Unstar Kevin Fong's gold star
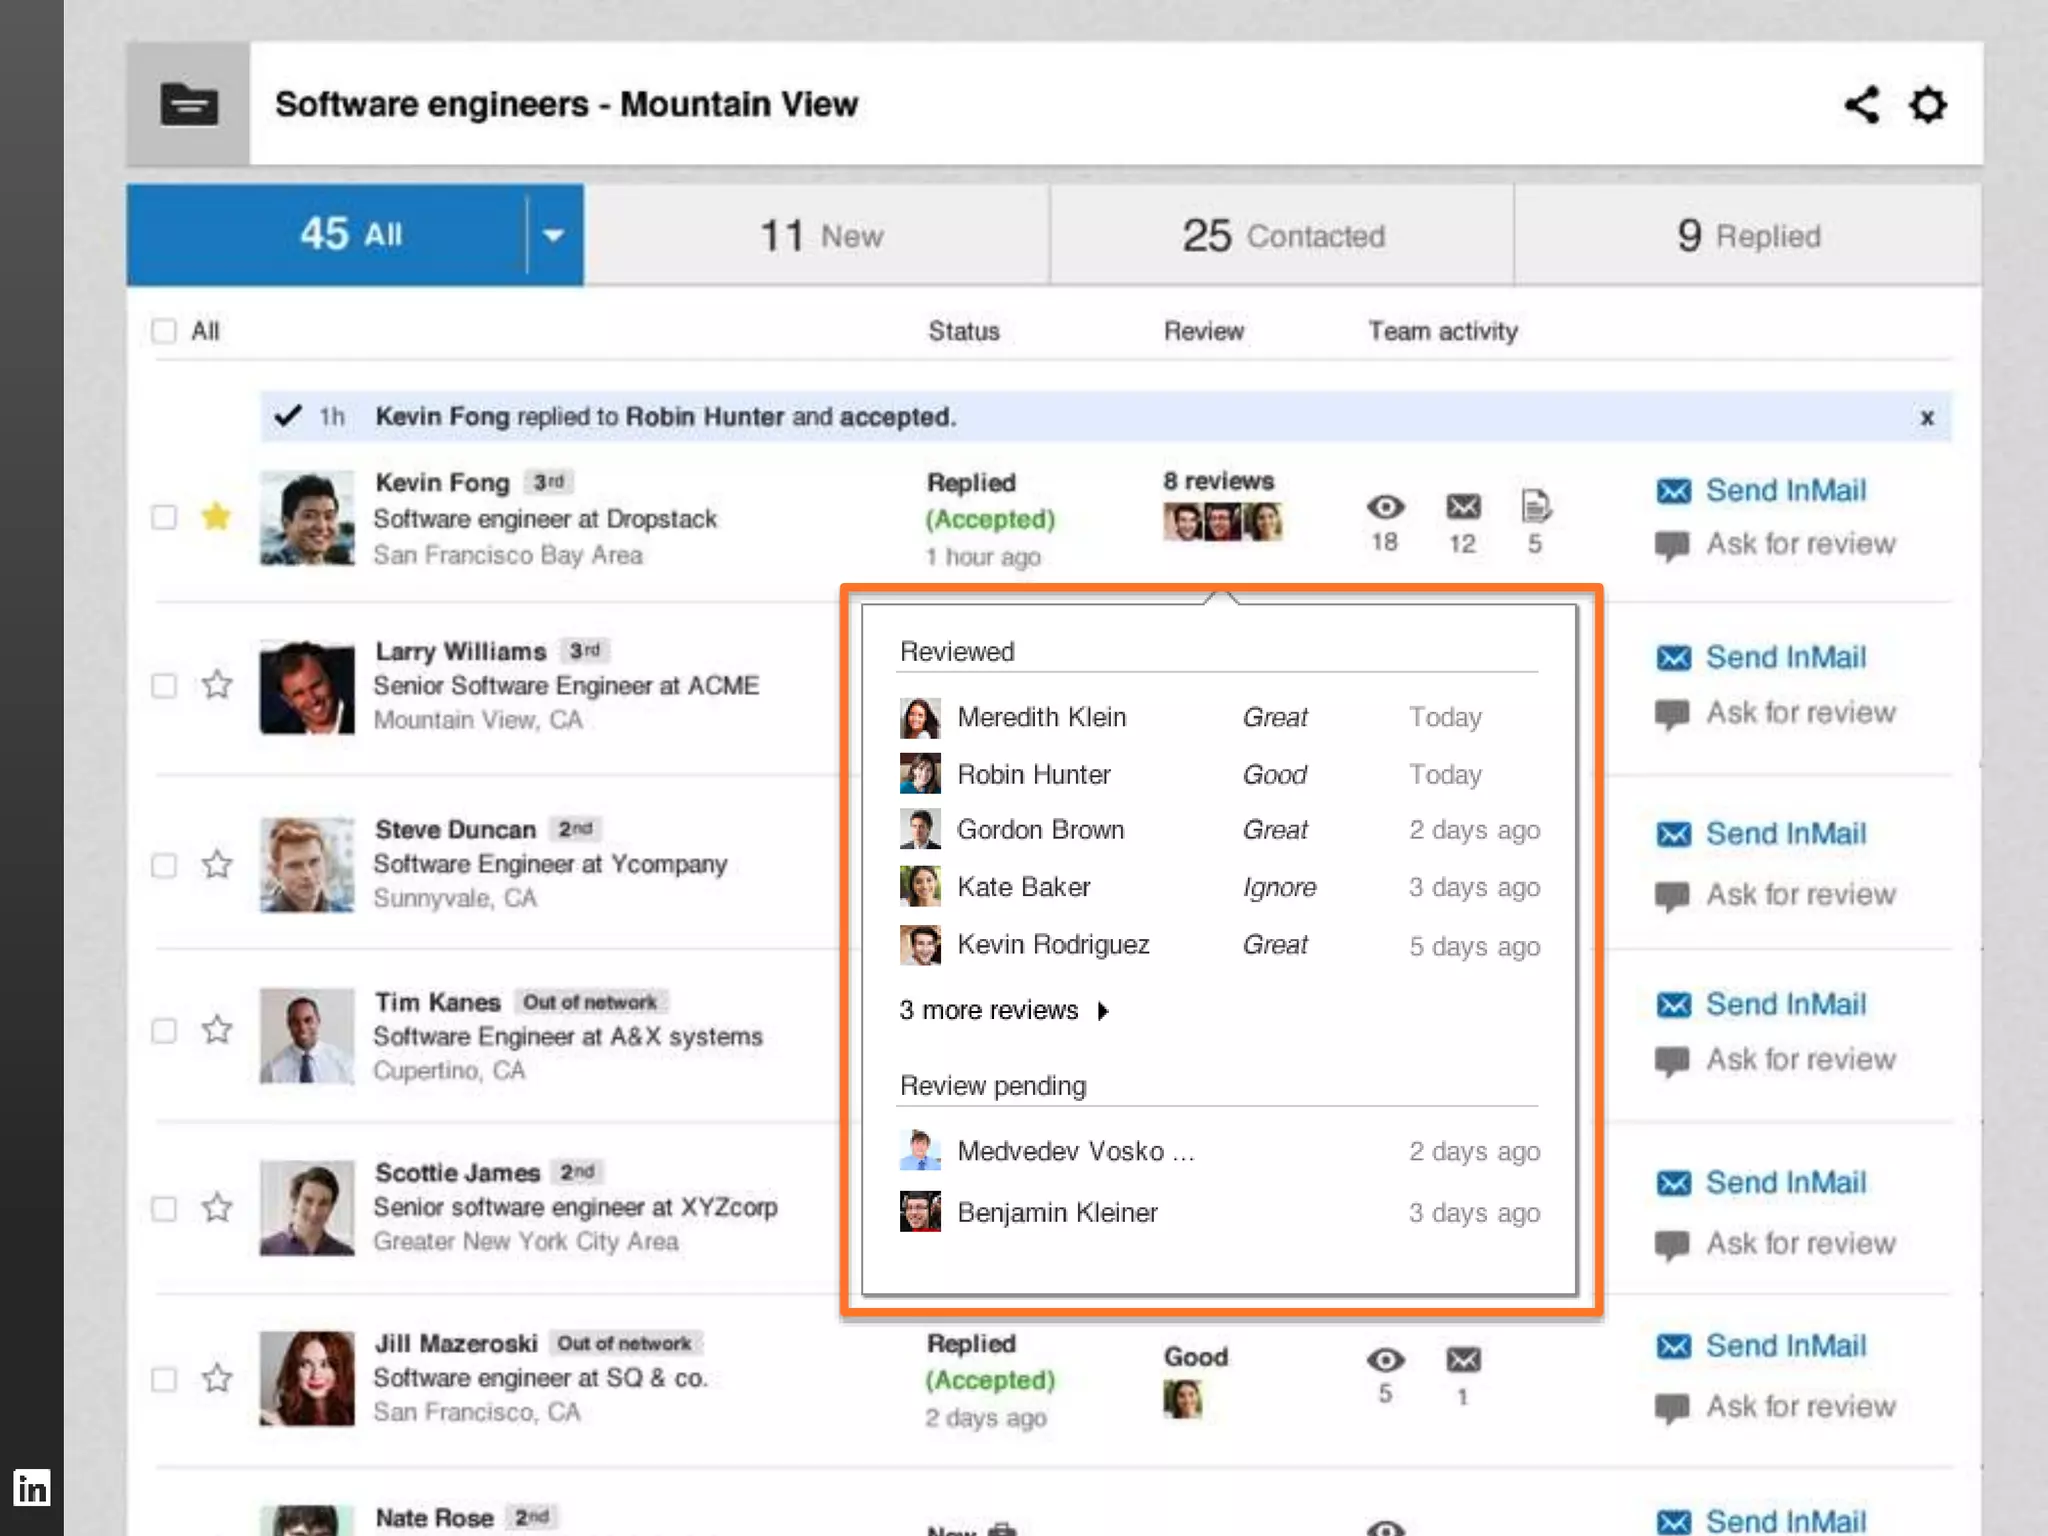Image resolution: width=2048 pixels, height=1536 pixels. 216,517
